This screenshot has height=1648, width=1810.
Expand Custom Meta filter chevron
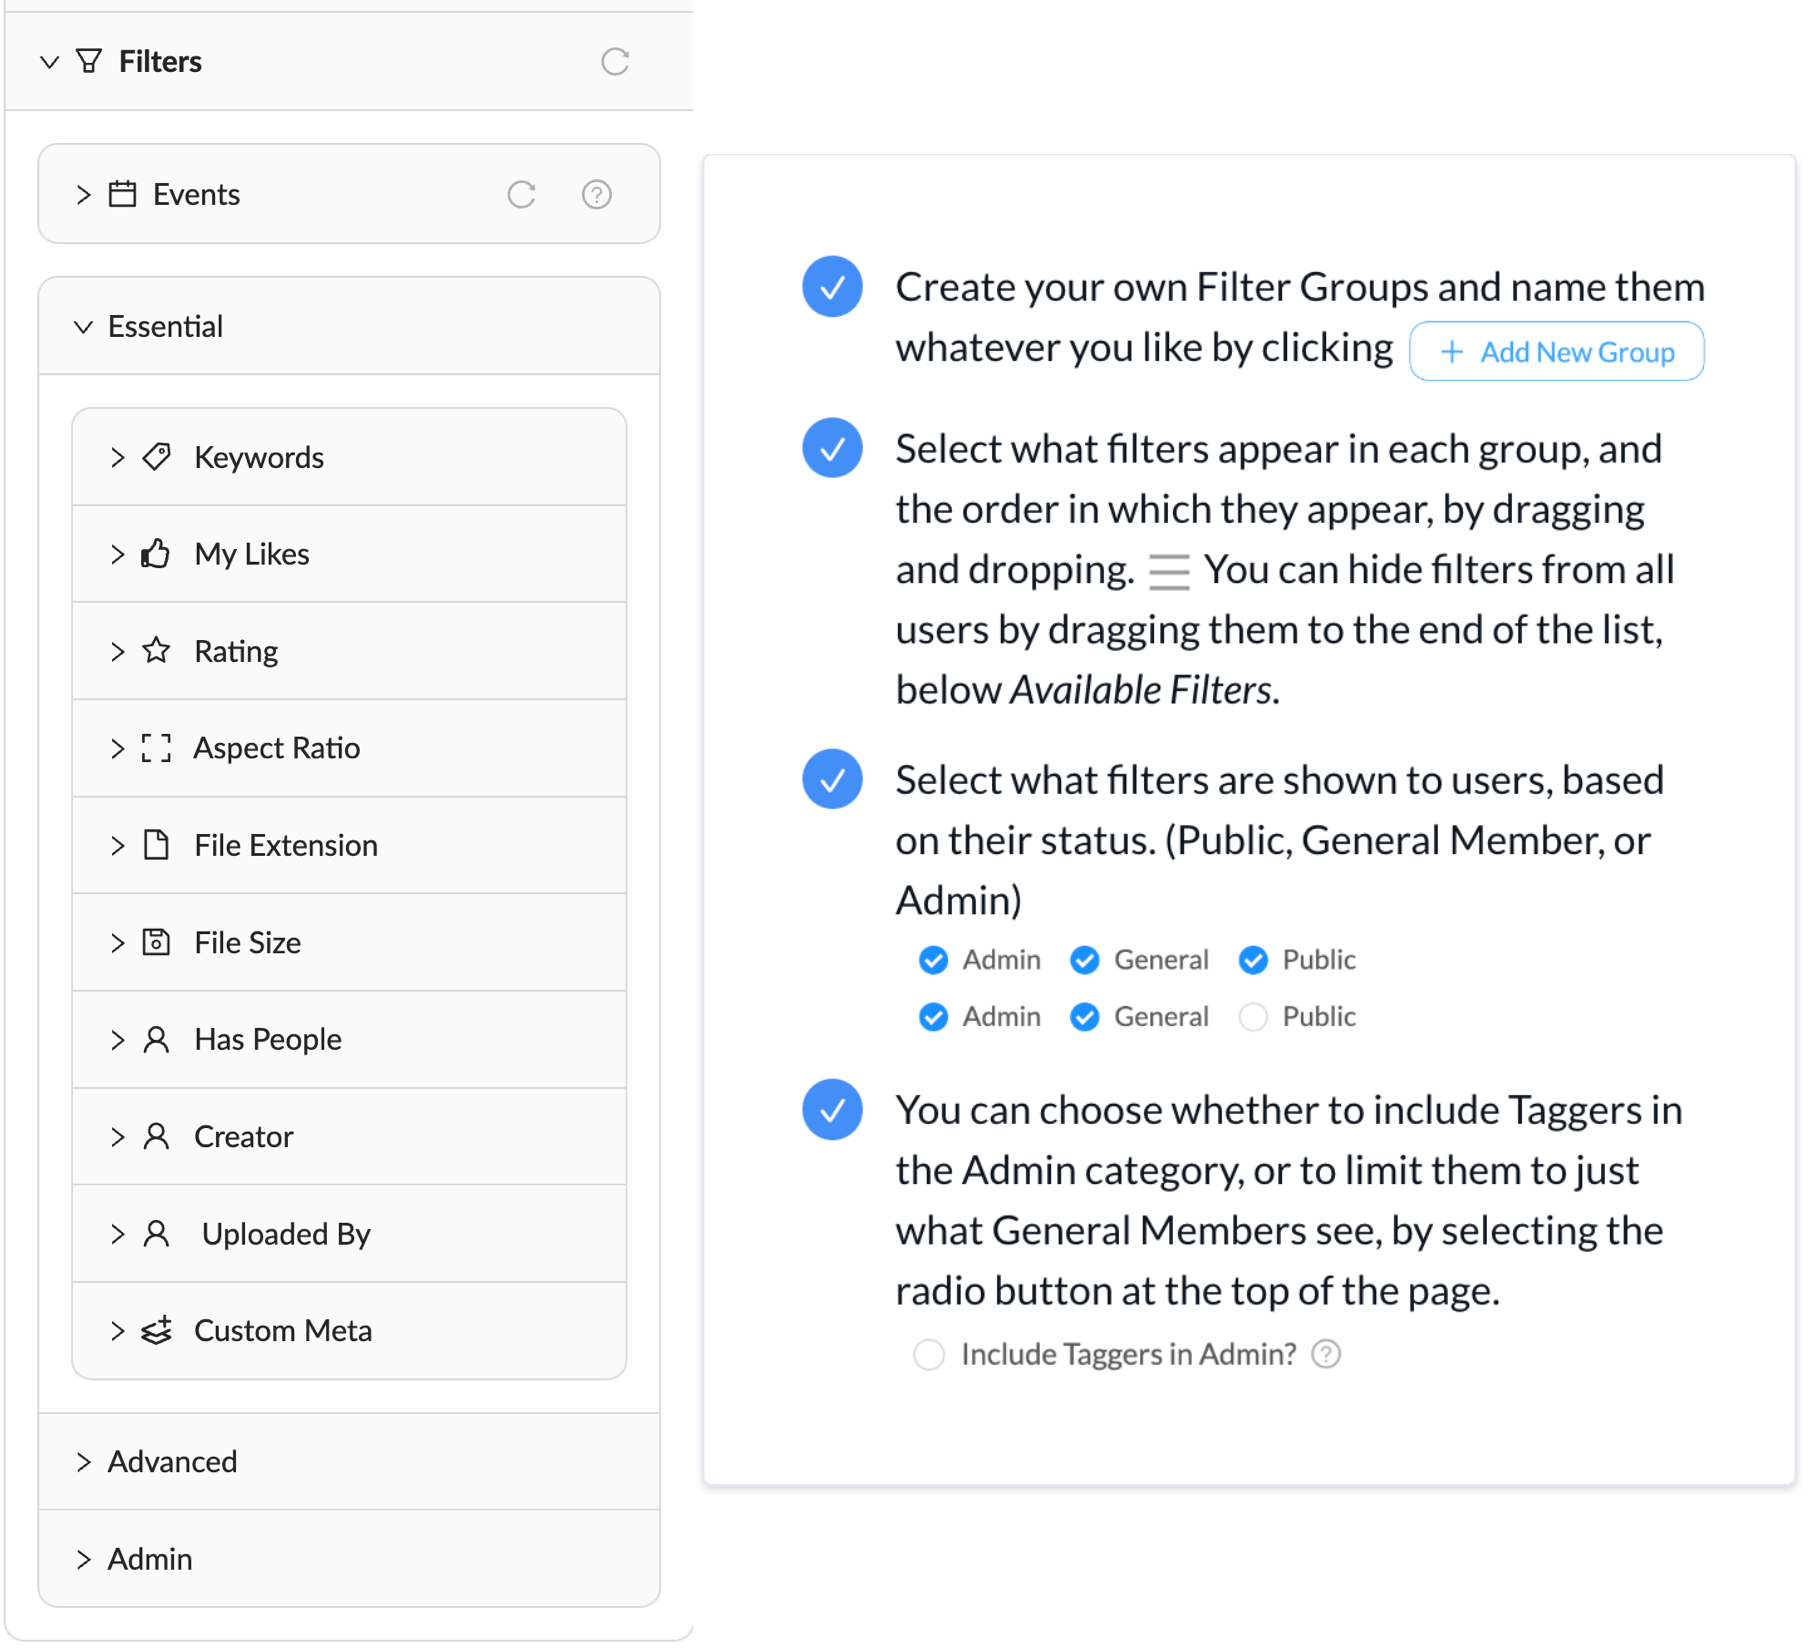(118, 1331)
